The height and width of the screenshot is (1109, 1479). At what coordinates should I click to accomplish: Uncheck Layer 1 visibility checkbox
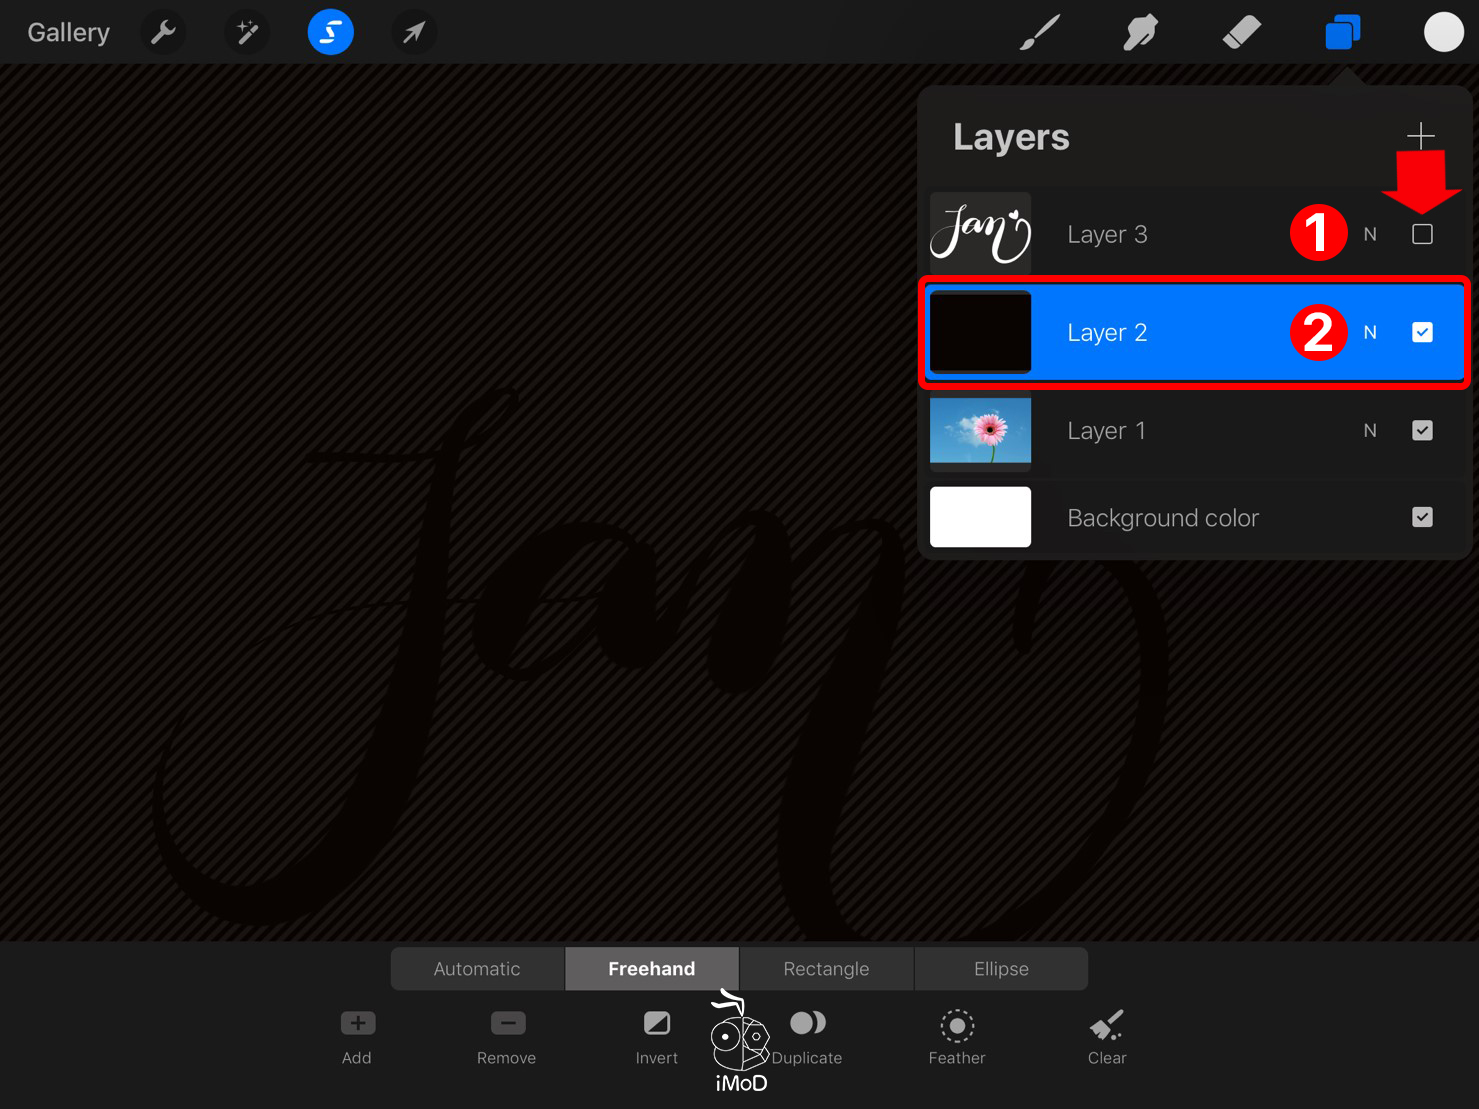coord(1422,430)
